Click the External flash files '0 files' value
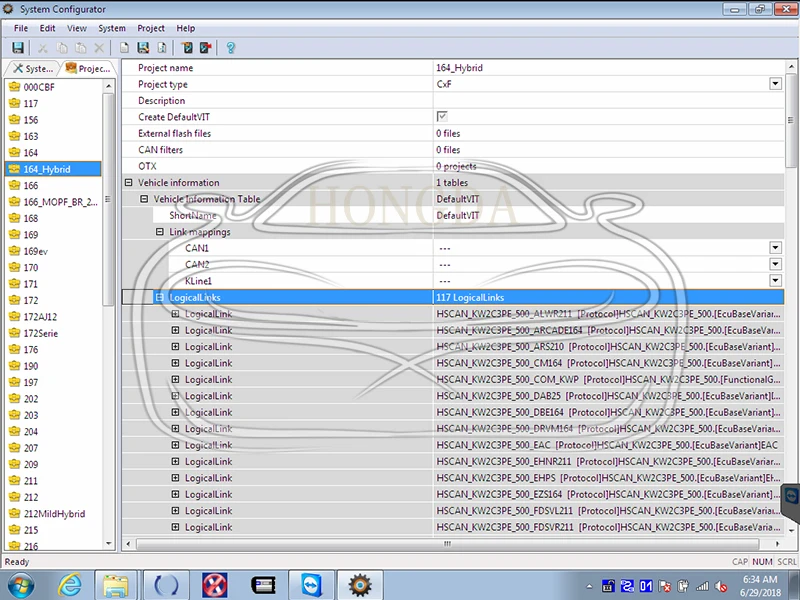 448,133
